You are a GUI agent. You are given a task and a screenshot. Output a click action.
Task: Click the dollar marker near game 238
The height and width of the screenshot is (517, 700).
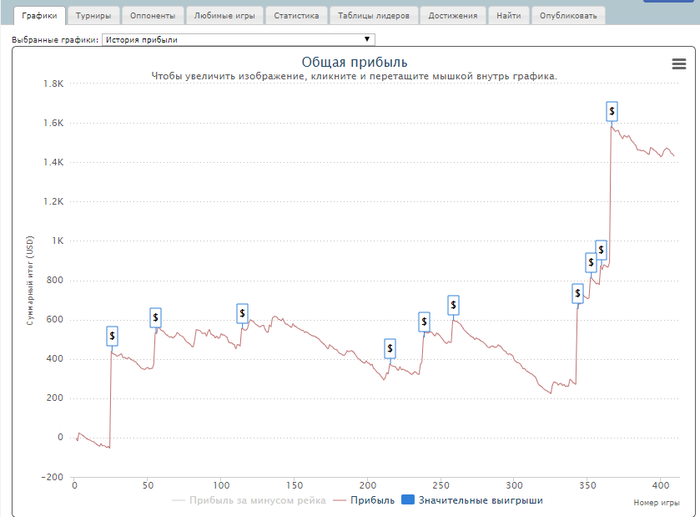pos(424,321)
